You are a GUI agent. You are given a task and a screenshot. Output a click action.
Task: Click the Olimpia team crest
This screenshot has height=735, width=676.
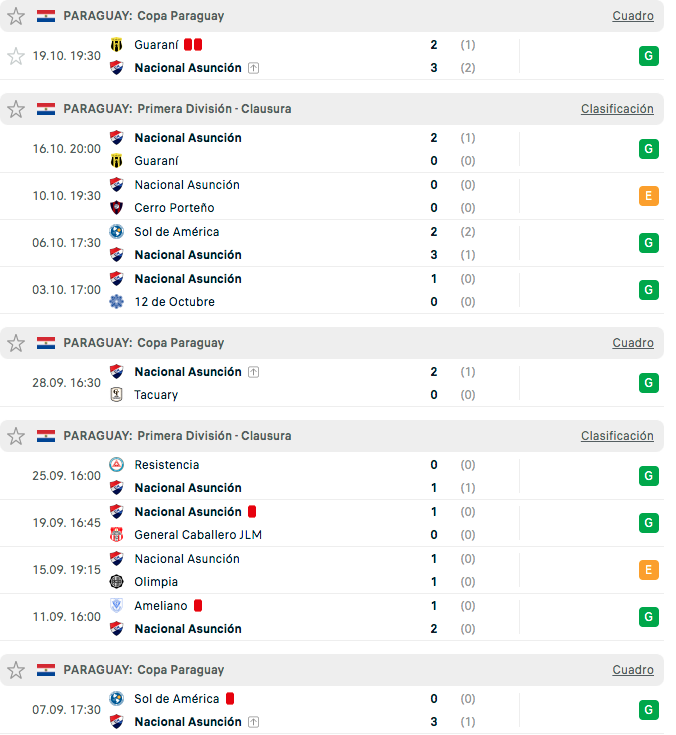[x=117, y=582]
